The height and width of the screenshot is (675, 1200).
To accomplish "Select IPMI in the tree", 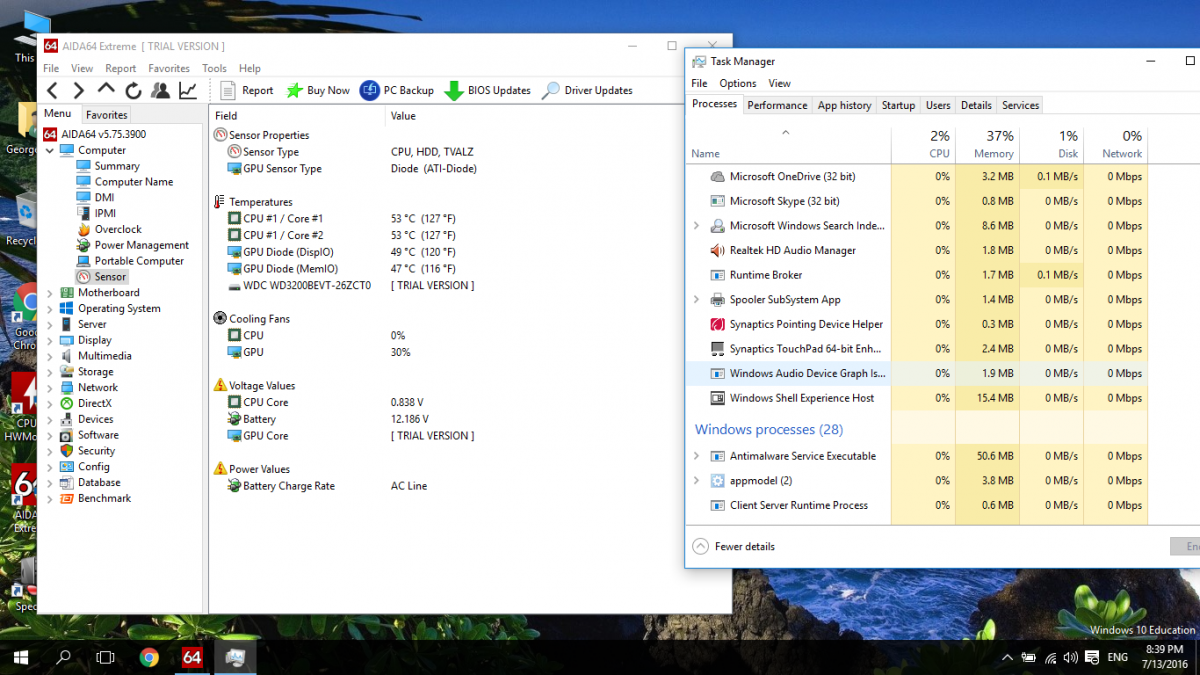I will click(x=96, y=213).
